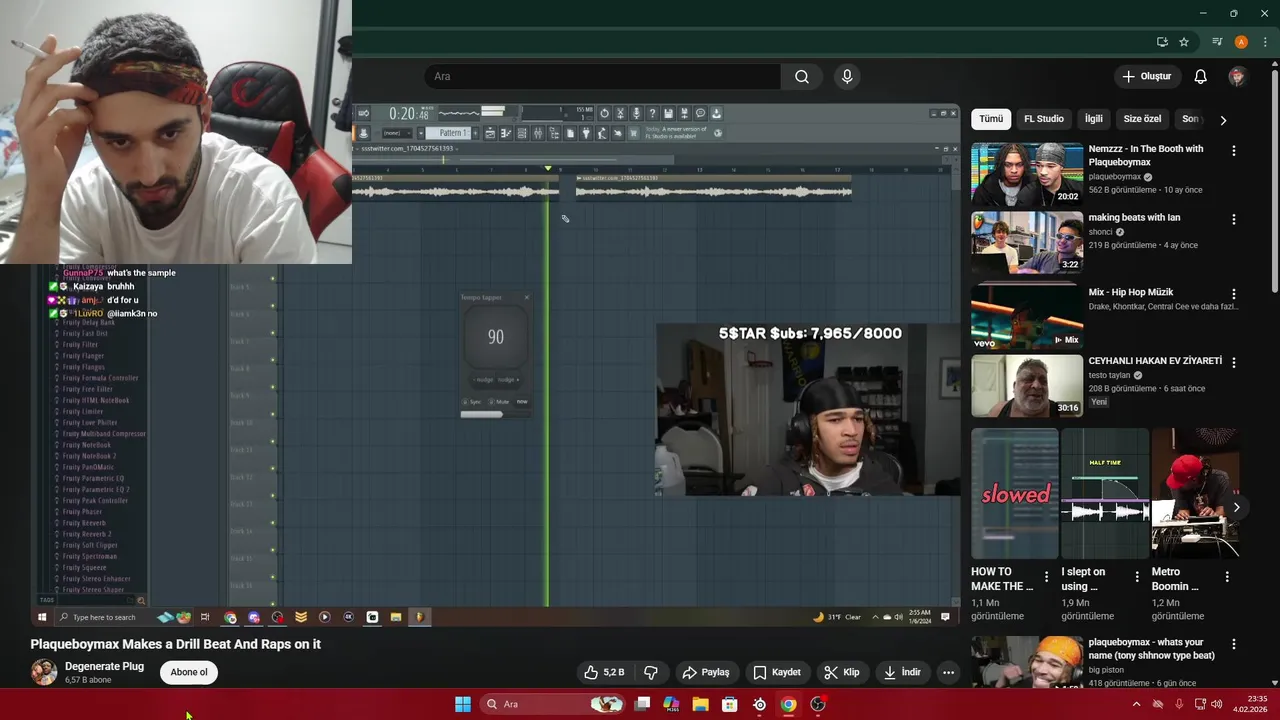Image resolution: width=1280 pixels, height=720 pixels.
Task: Save video with Kaydet button
Action: point(777,672)
